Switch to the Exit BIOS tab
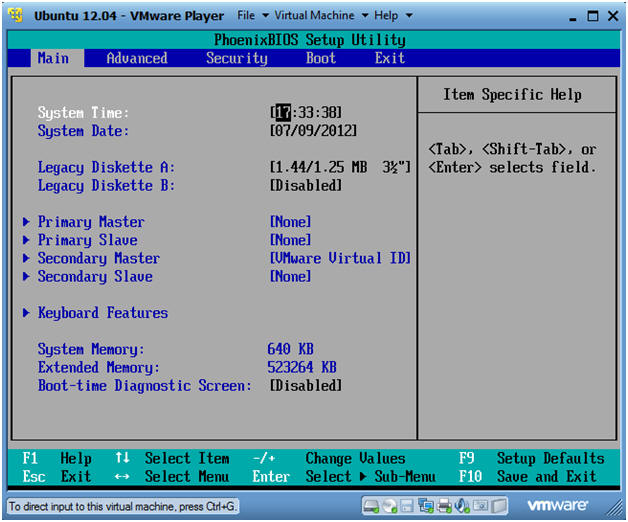This screenshot has width=628, height=522. pos(390,58)
